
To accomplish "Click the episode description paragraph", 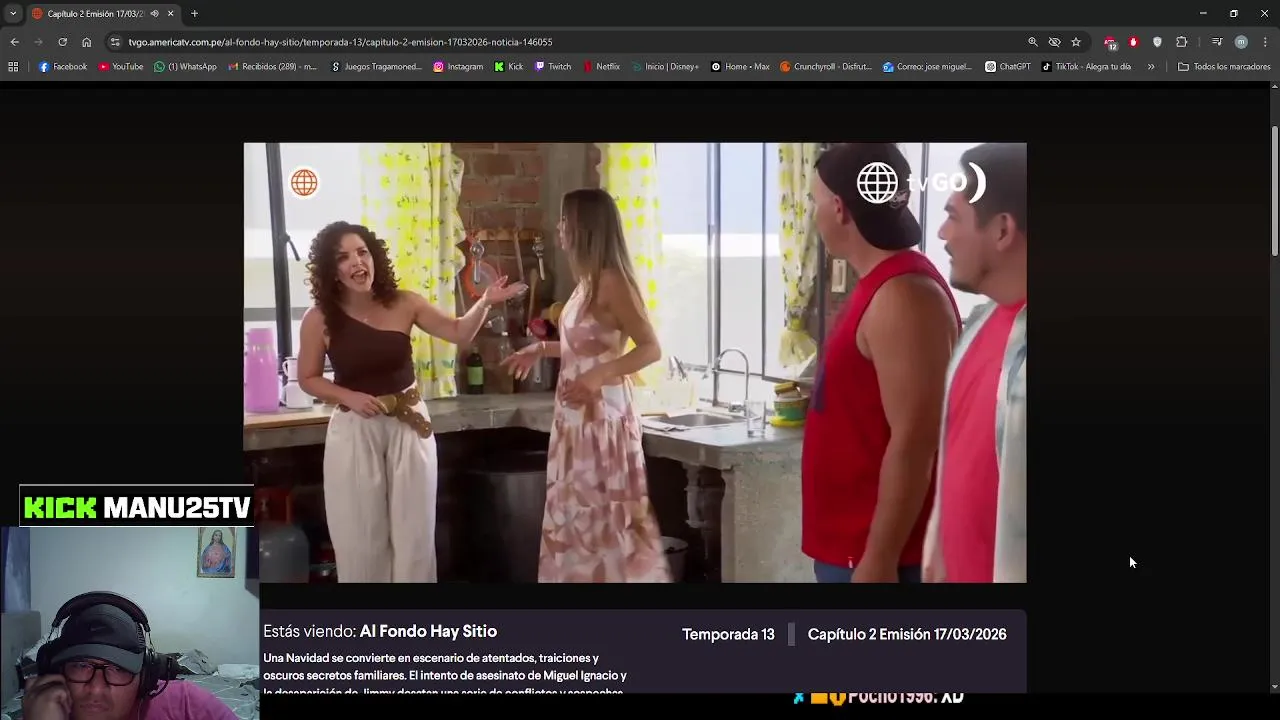I will (x=445, y=674).
